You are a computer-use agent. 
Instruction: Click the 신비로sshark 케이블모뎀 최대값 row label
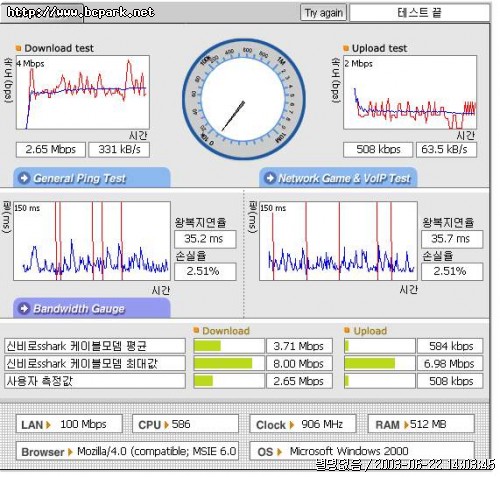pos(95,363)
